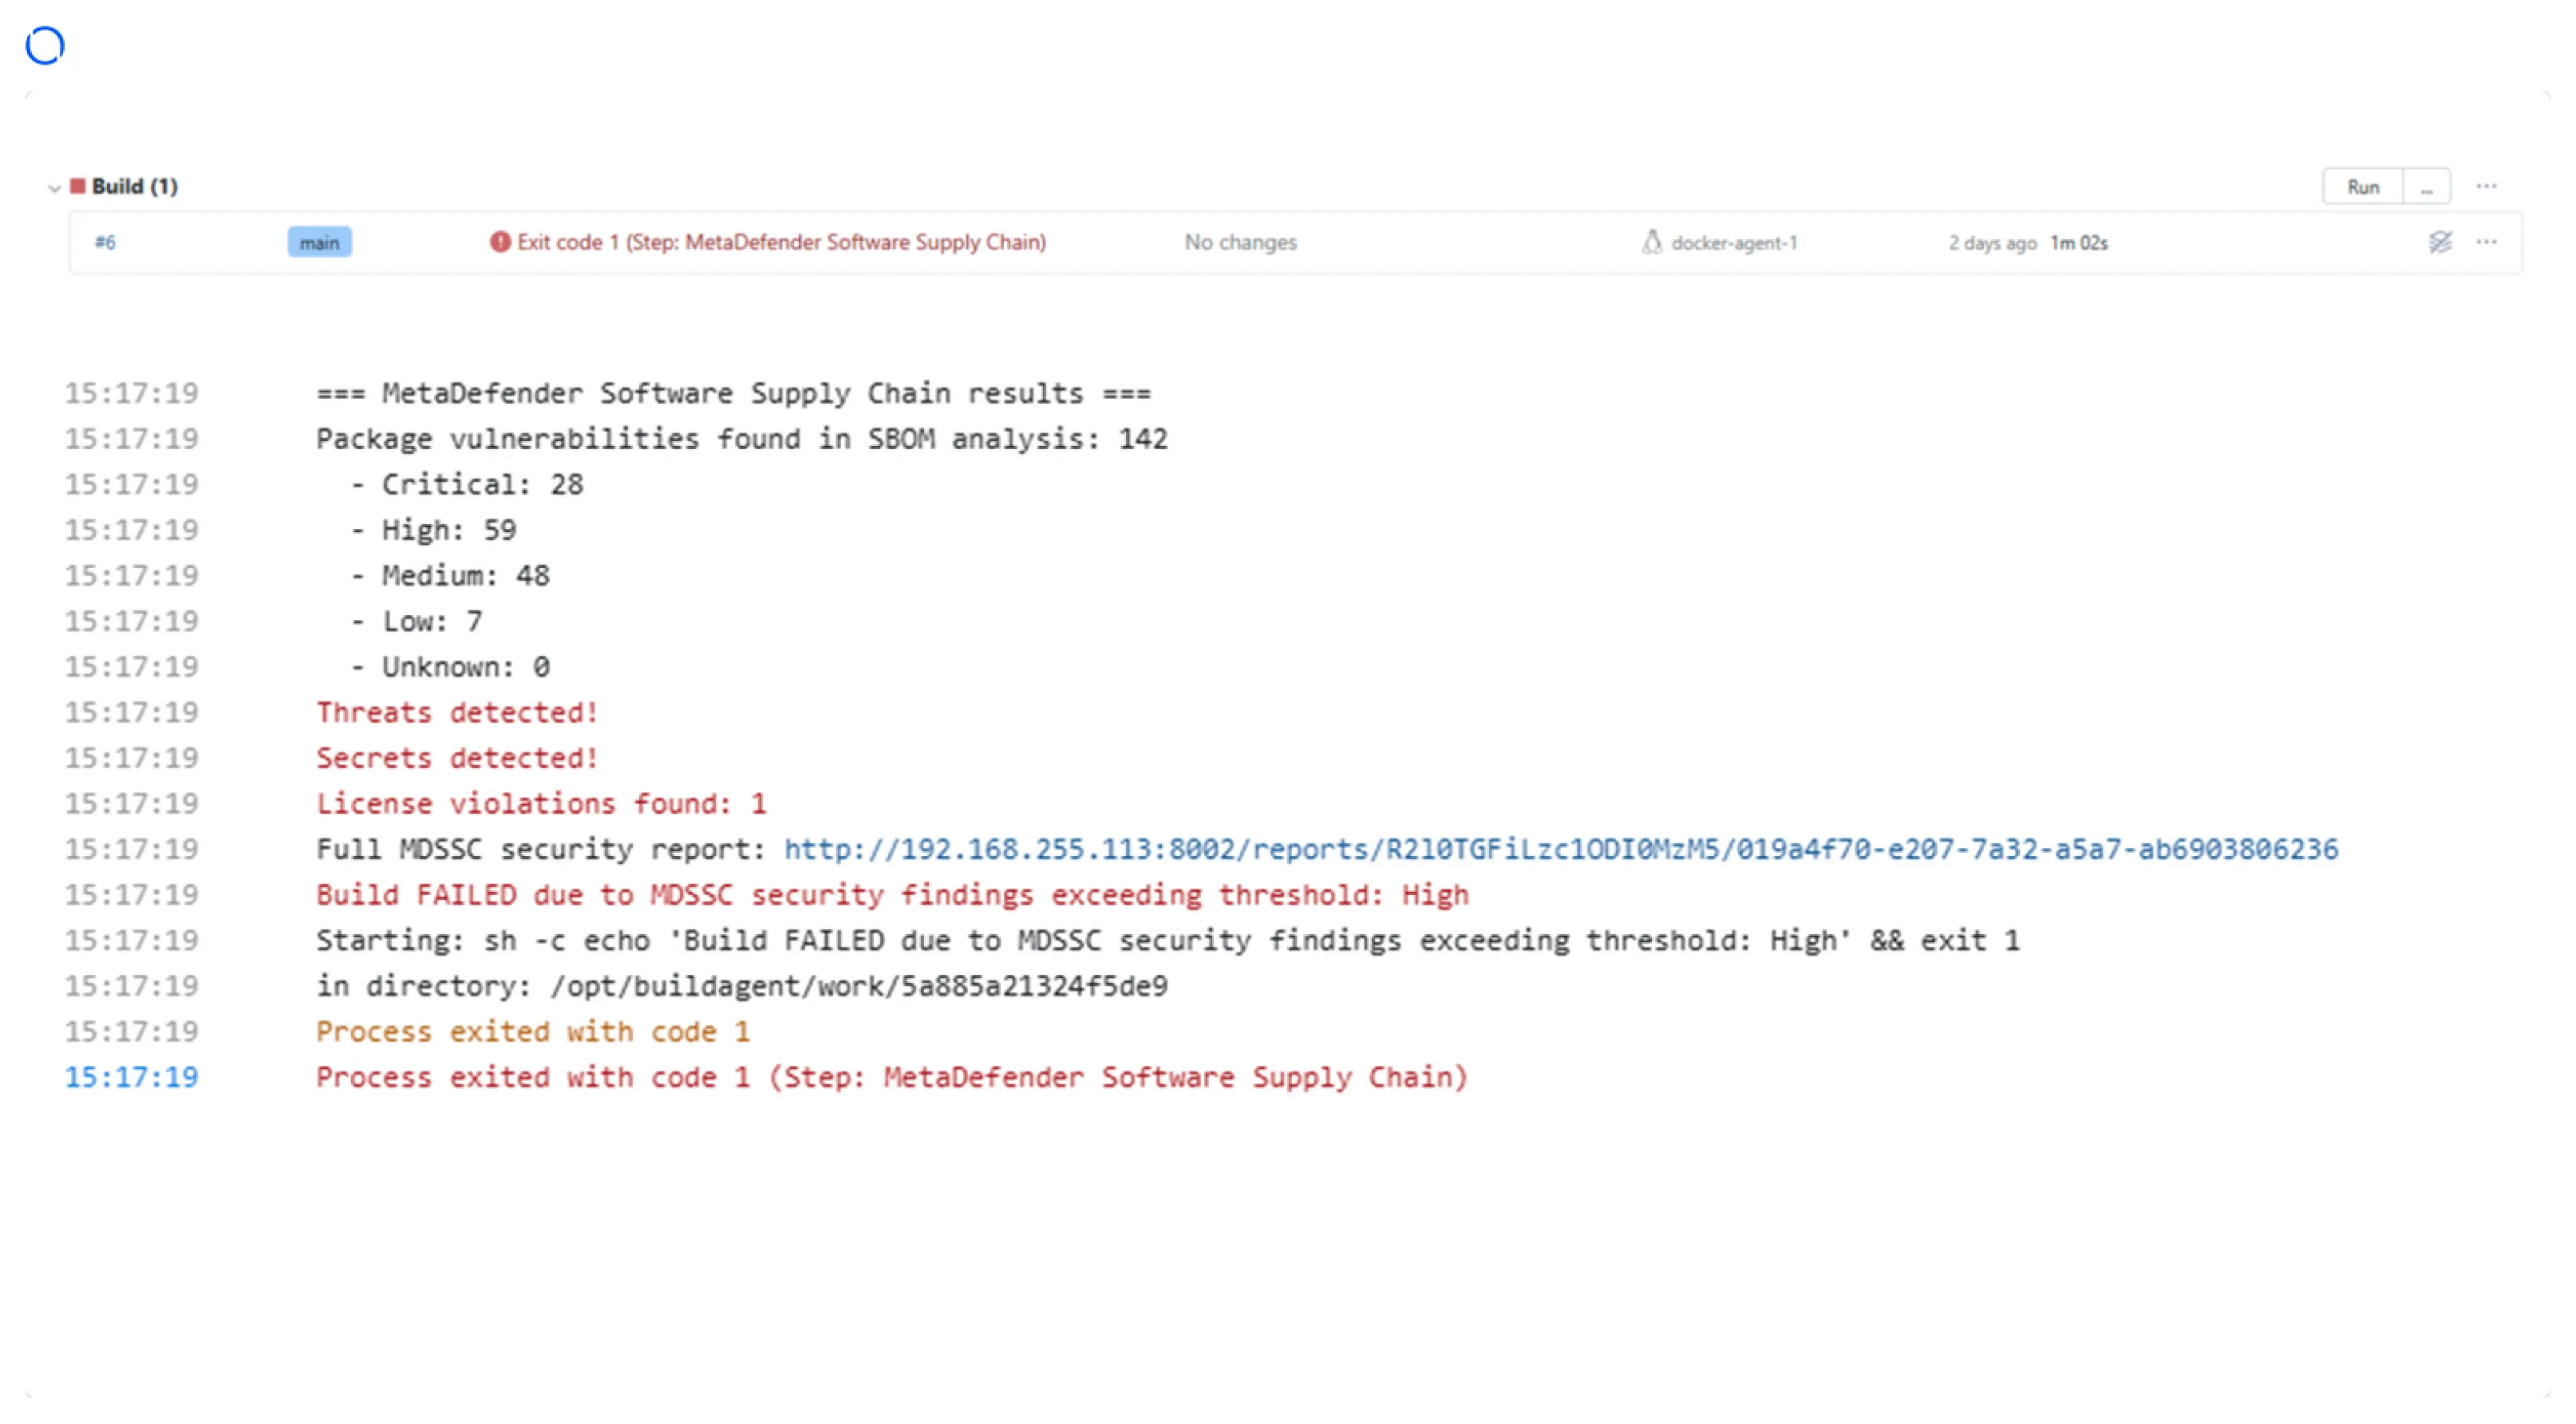Click the Threats detected! log line
The image size is (2576, 1424).
[457, 712]
